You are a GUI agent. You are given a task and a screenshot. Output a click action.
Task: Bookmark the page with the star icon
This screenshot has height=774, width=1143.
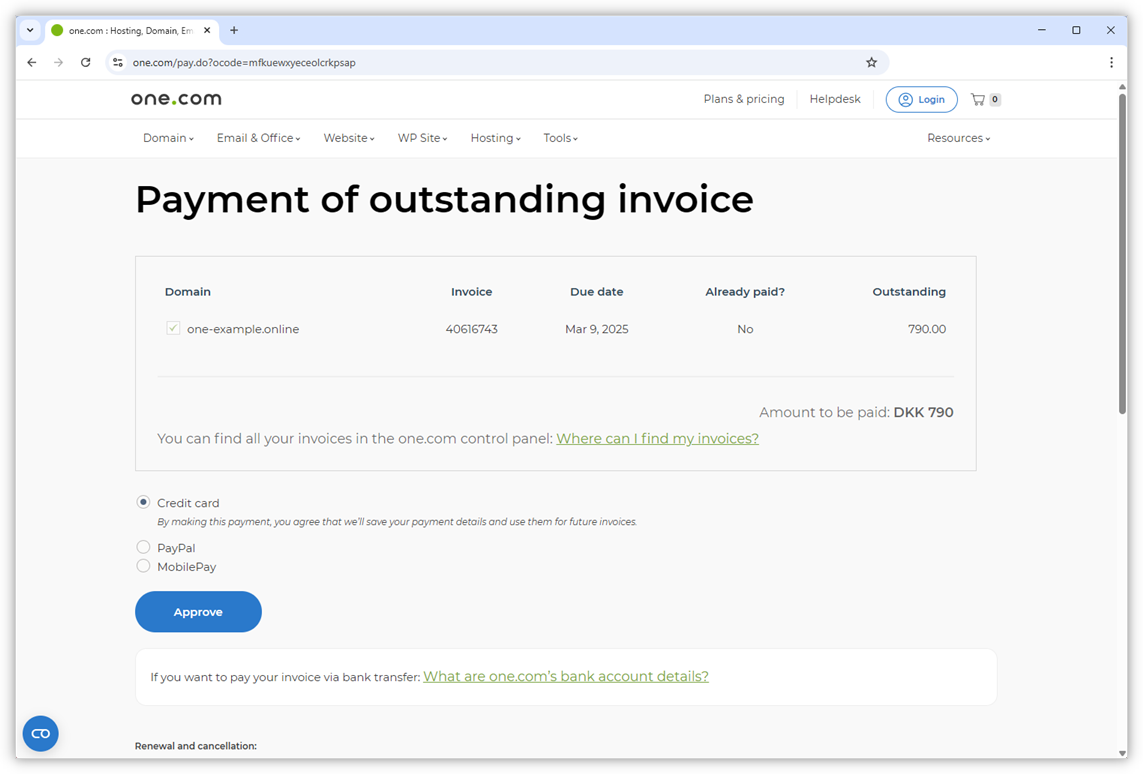click(x=871, y=62)
